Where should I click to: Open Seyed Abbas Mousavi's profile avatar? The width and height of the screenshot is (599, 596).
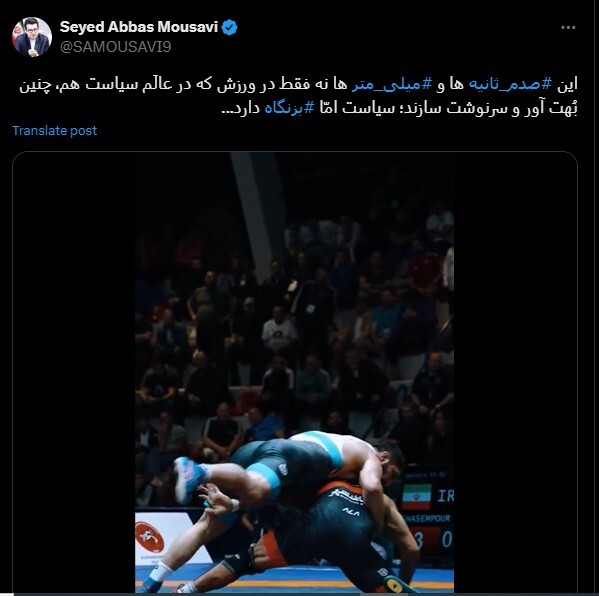click(x=32, y=37)
